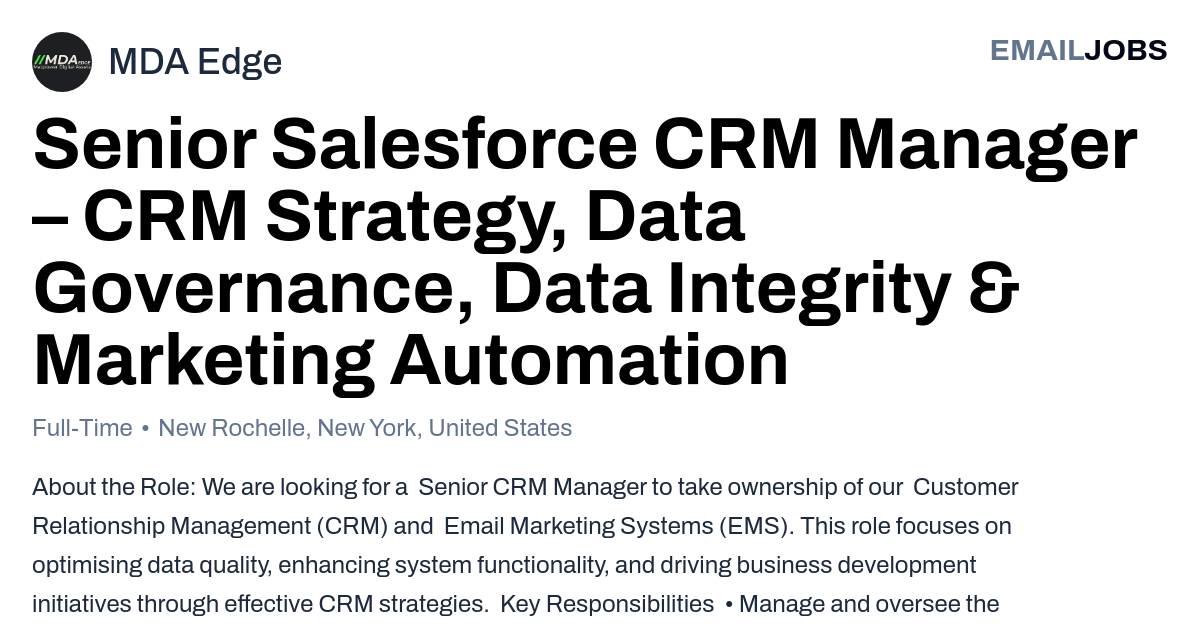Click the 'About the Role' text
1200x630 pixels.
point(114,487)
